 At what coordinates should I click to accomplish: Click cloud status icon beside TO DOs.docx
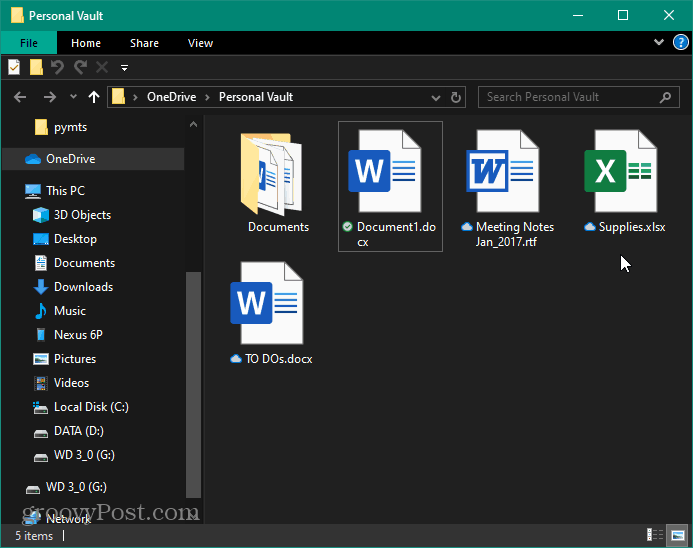pos(236,358)
